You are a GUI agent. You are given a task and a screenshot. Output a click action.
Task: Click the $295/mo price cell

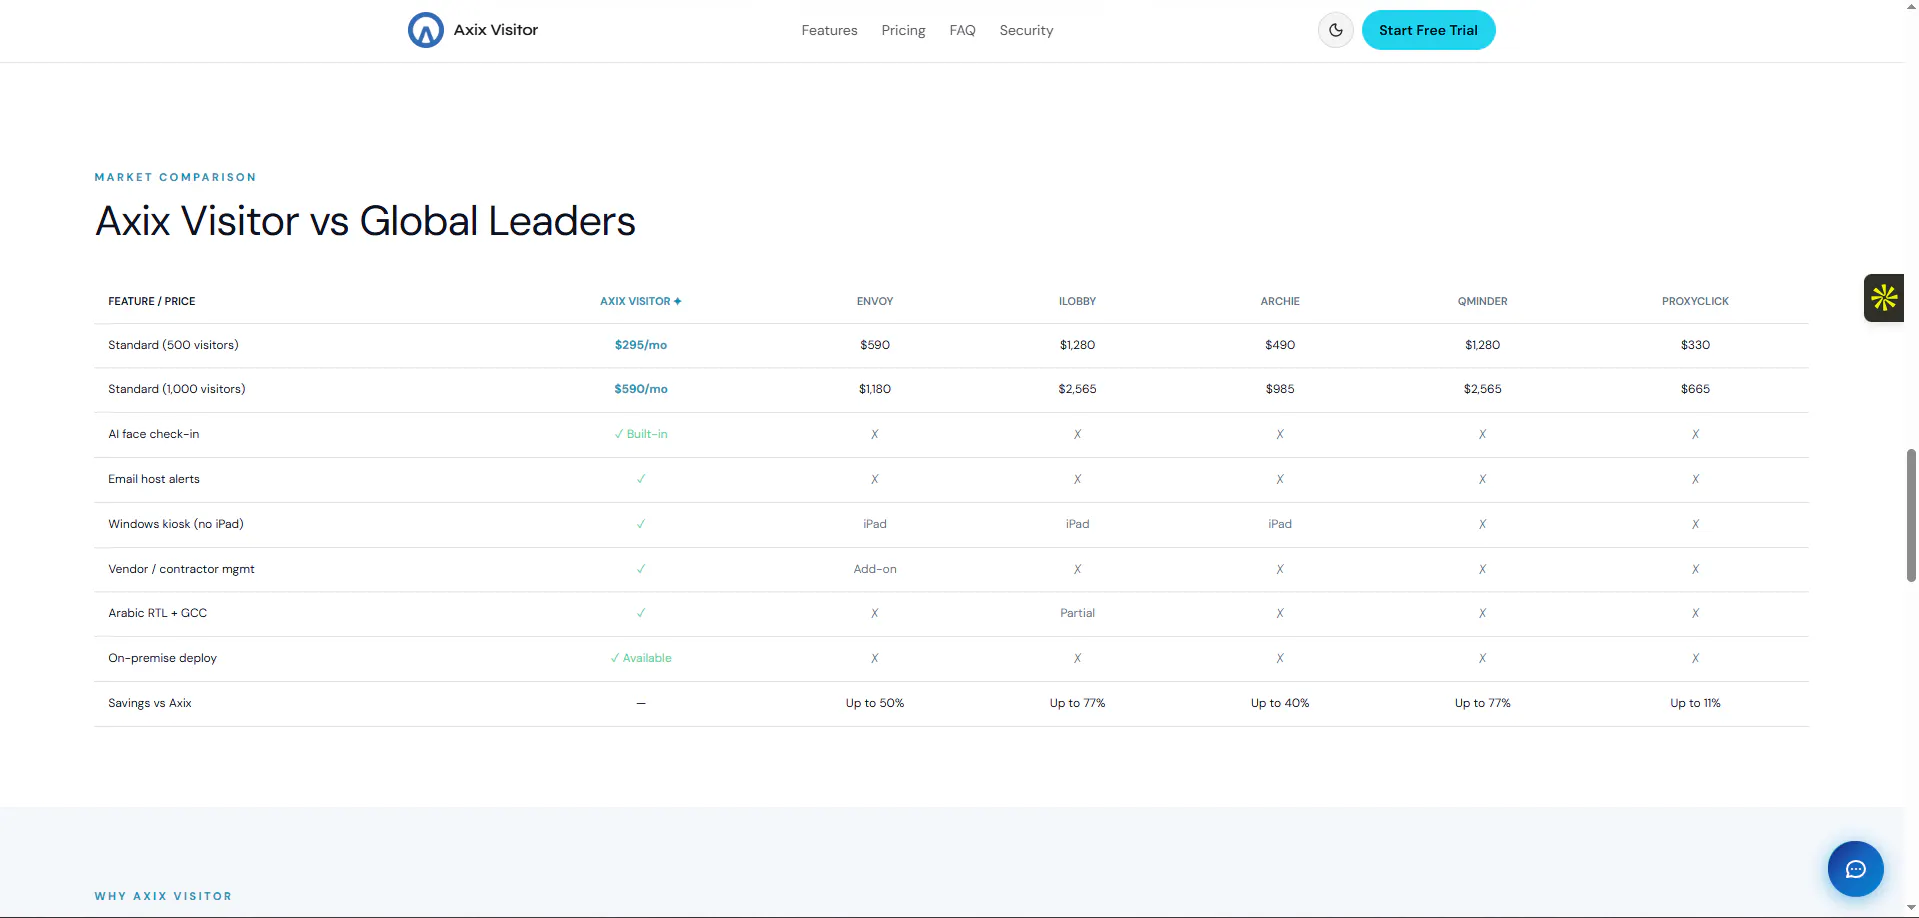(640, 345)
